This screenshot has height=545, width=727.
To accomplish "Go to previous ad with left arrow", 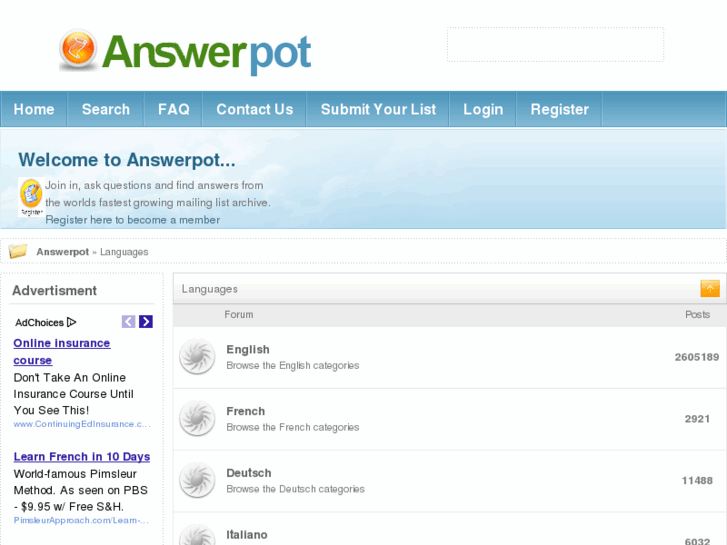I will (128, 321).
